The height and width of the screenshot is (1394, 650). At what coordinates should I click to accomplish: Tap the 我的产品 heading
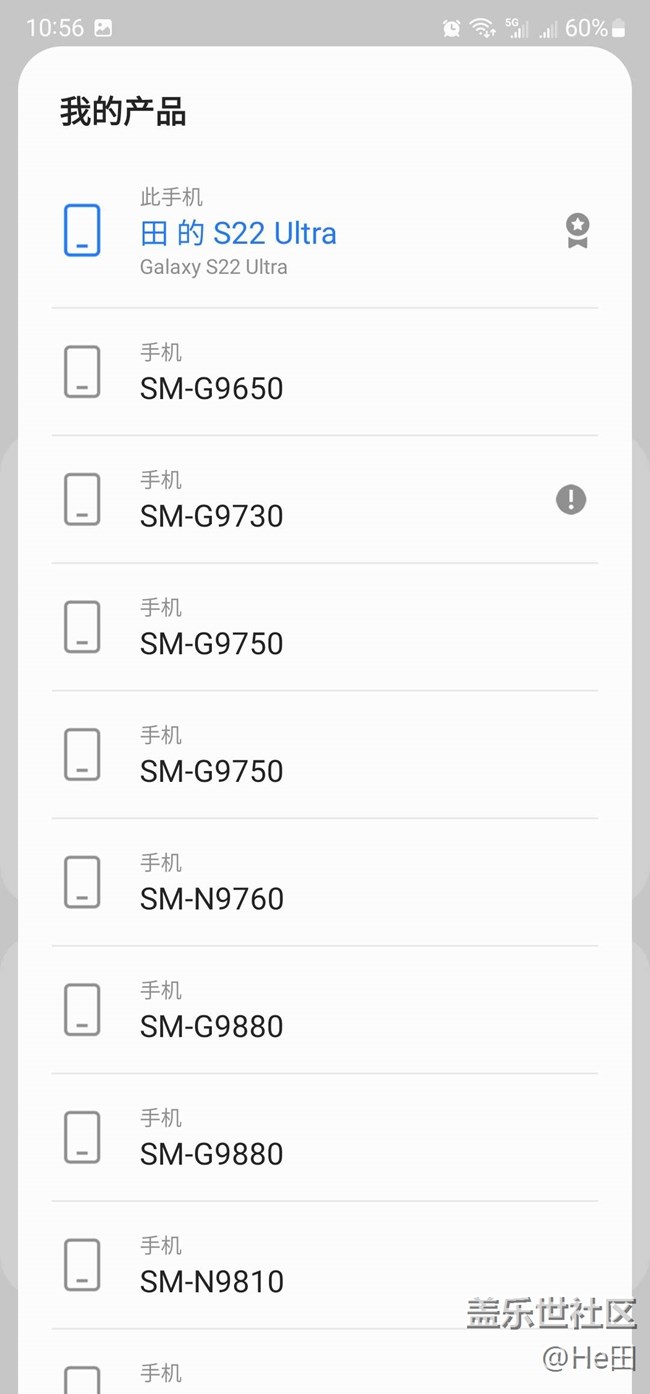123,111
